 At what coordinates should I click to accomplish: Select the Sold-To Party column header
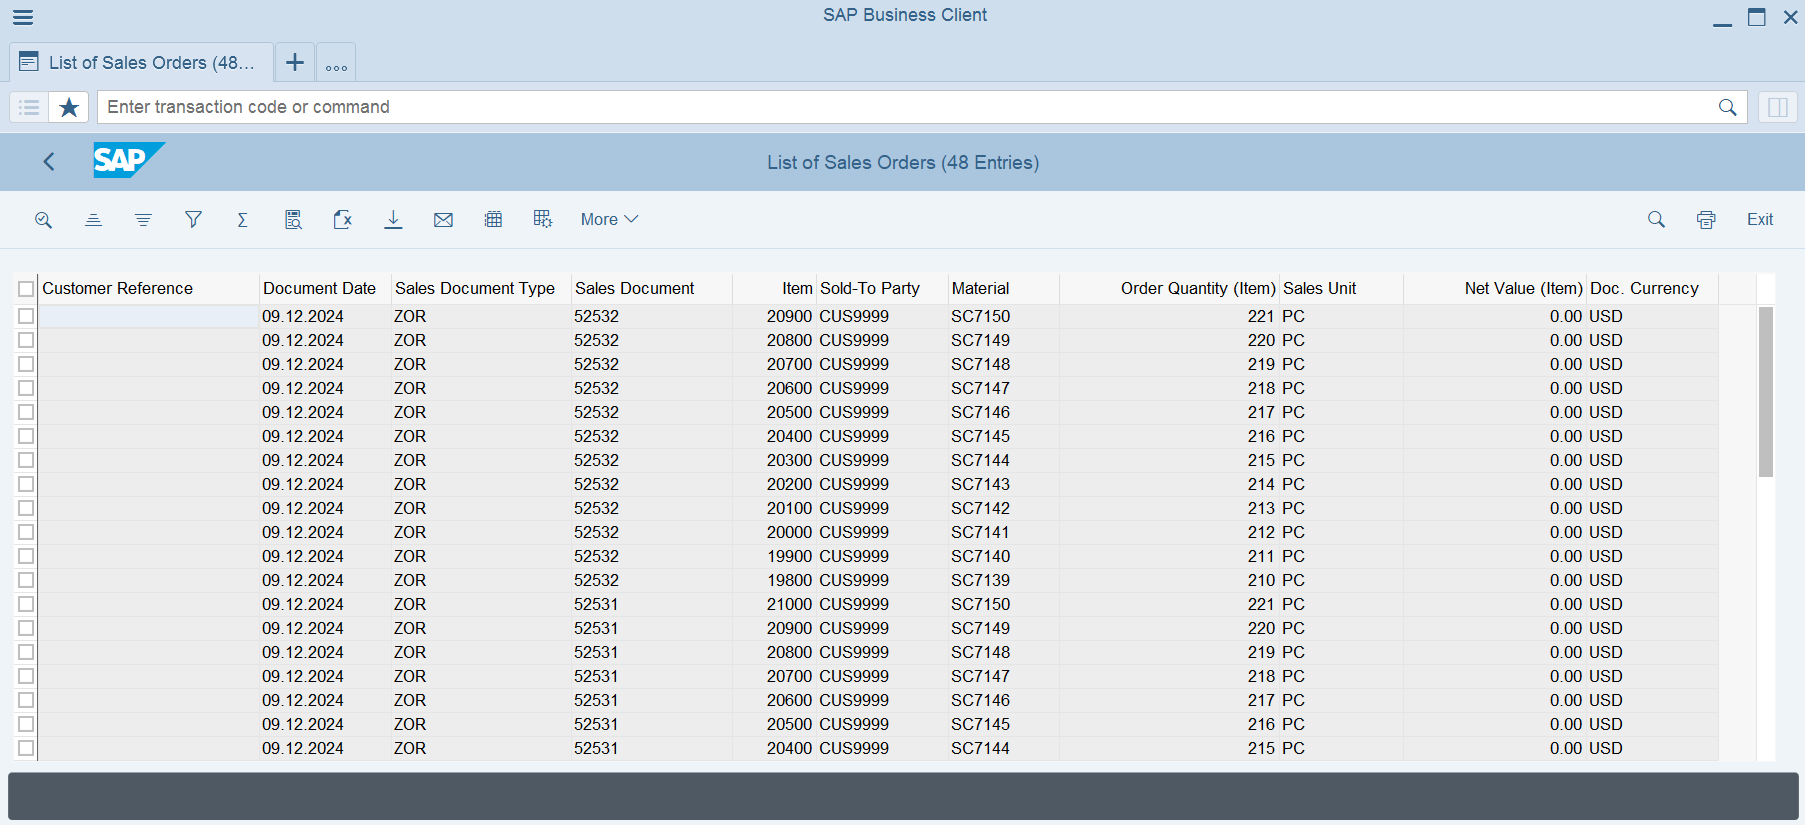(882, 289)
